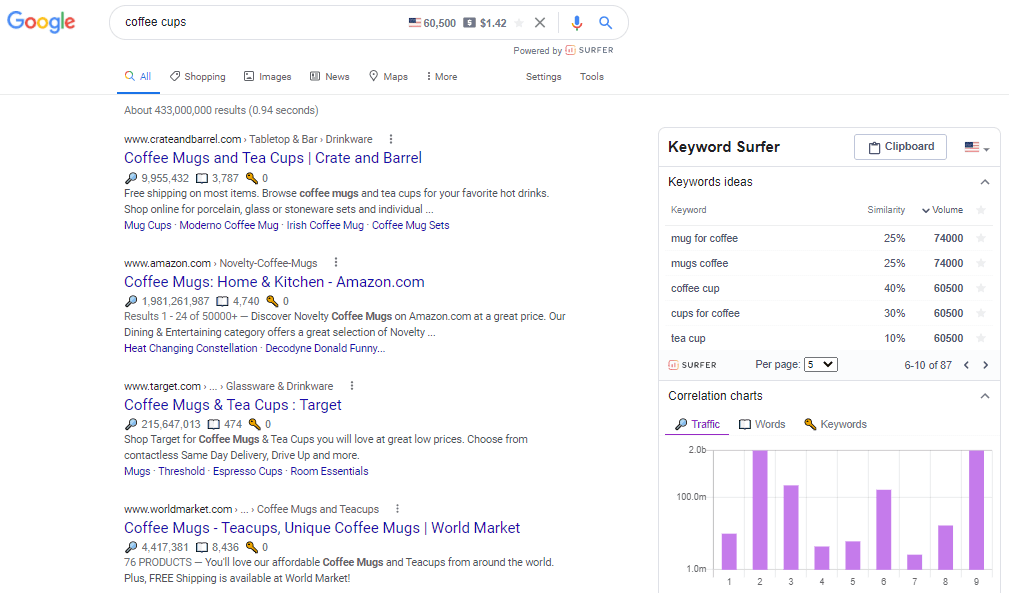
Task: Open the More search menu
Action: pos(441,77)
